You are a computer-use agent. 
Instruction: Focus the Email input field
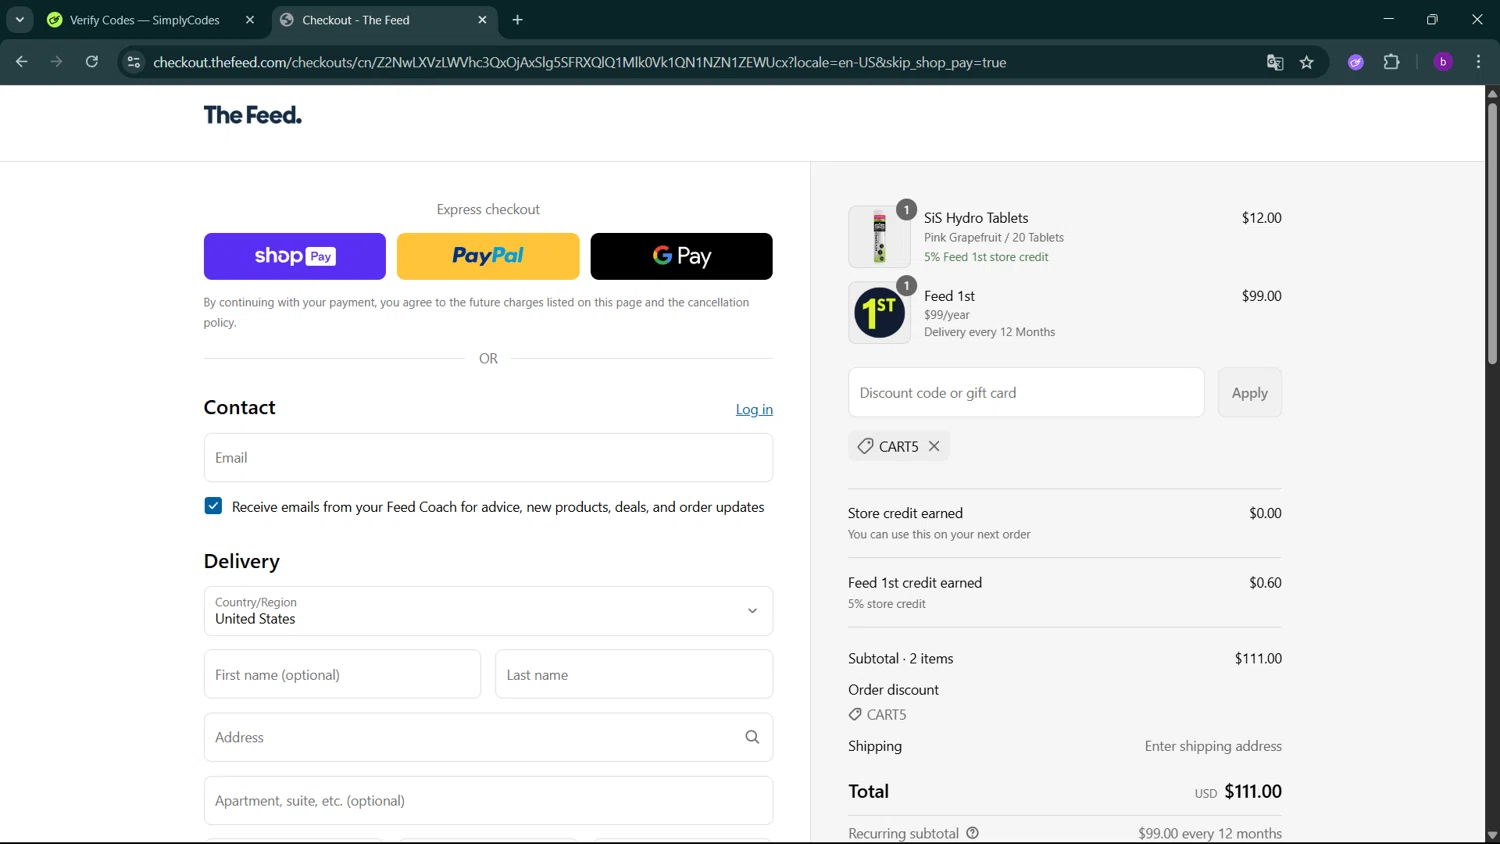pos(488,458)
